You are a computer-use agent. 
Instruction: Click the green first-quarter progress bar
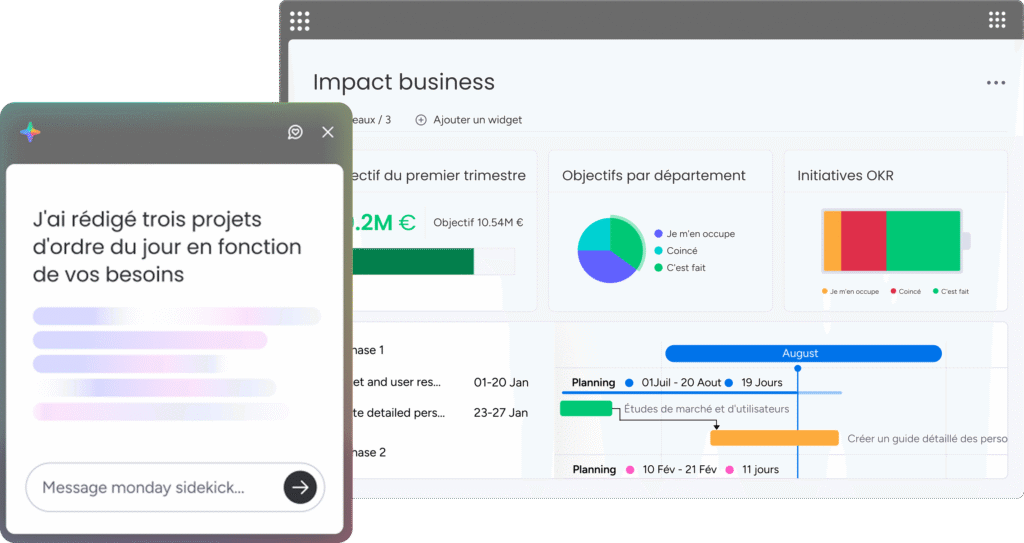click(413, 261)
